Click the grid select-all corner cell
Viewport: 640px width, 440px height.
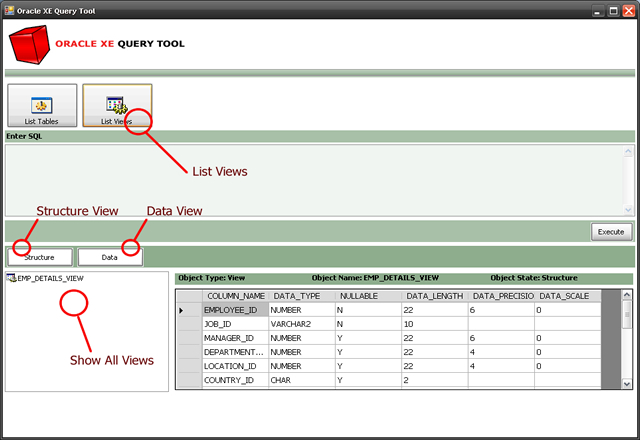(x=189, y=296)
